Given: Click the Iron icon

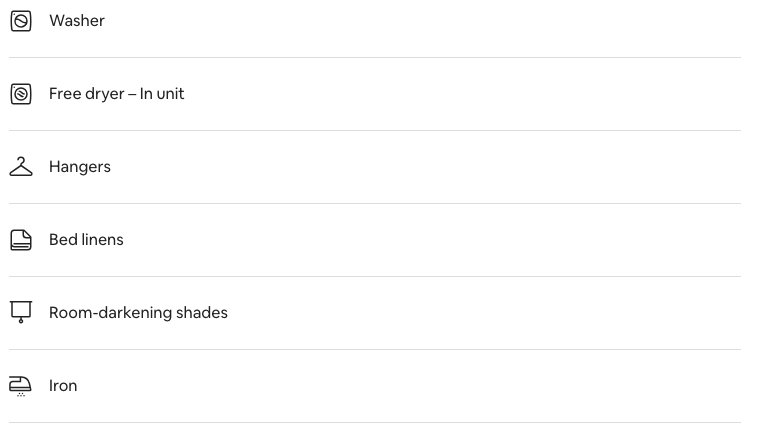Looking at the screenshot, I should [x=20, y=386].
